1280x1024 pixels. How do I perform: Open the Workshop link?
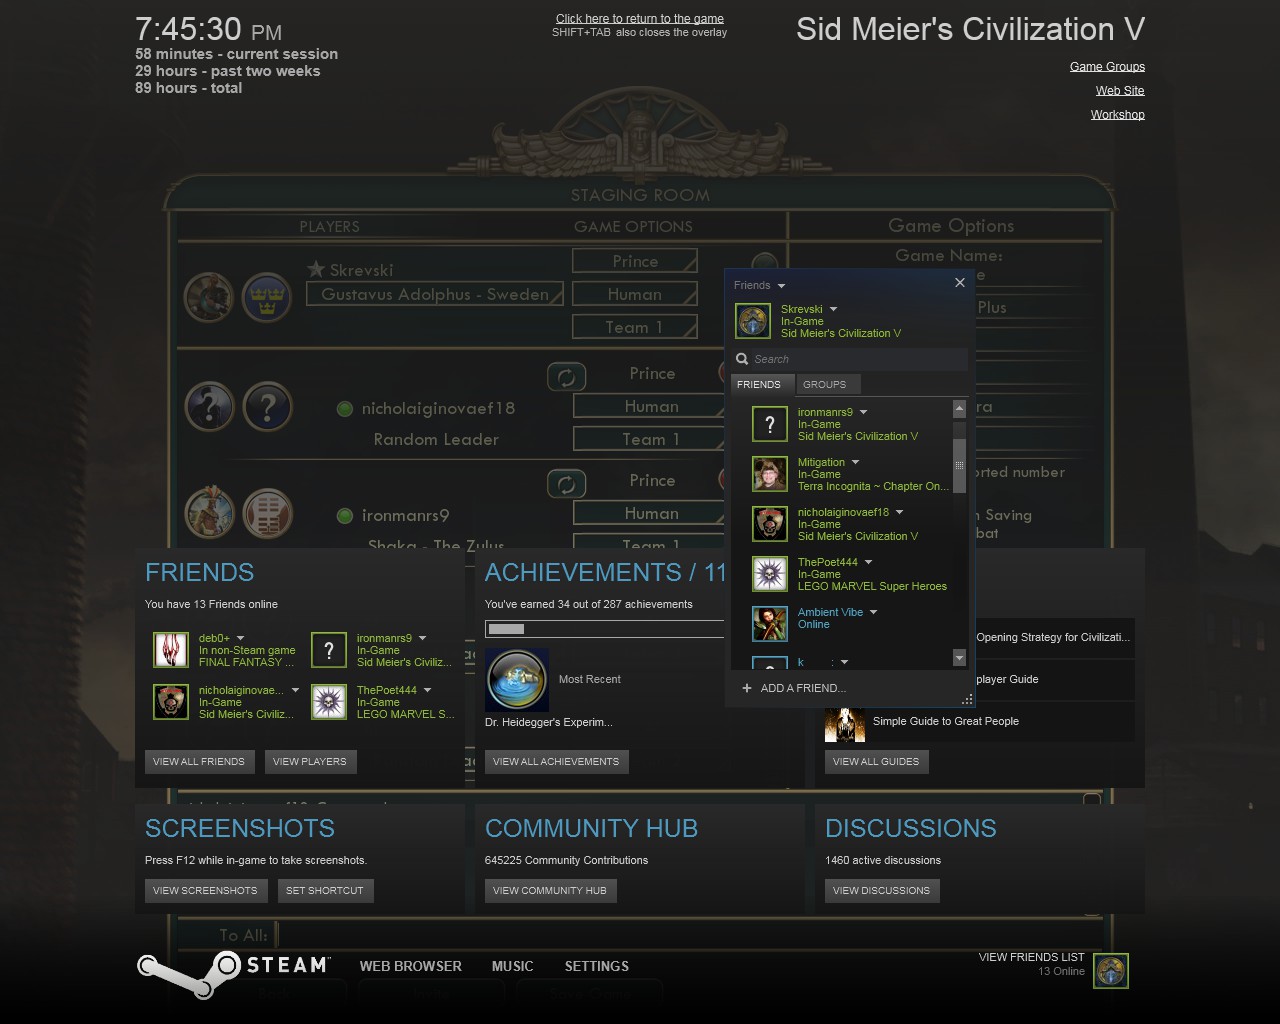click(x=1117, y=115)
